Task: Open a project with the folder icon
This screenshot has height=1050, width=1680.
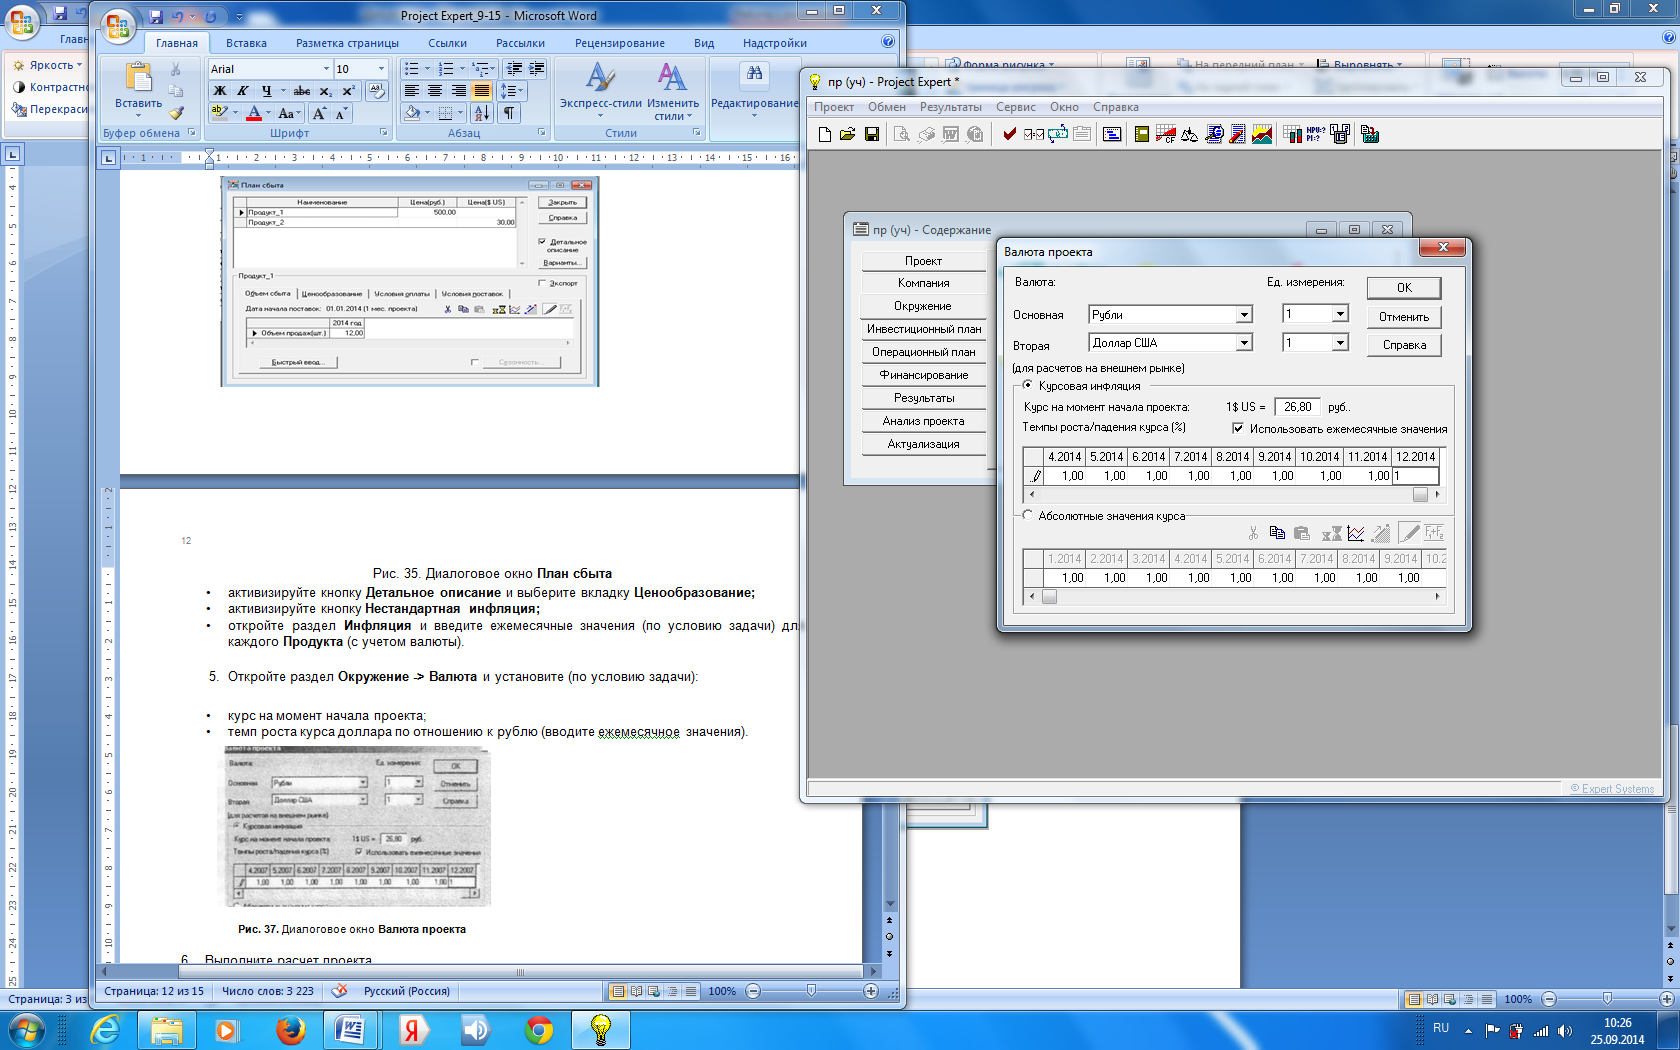Action: click(848, 134)
